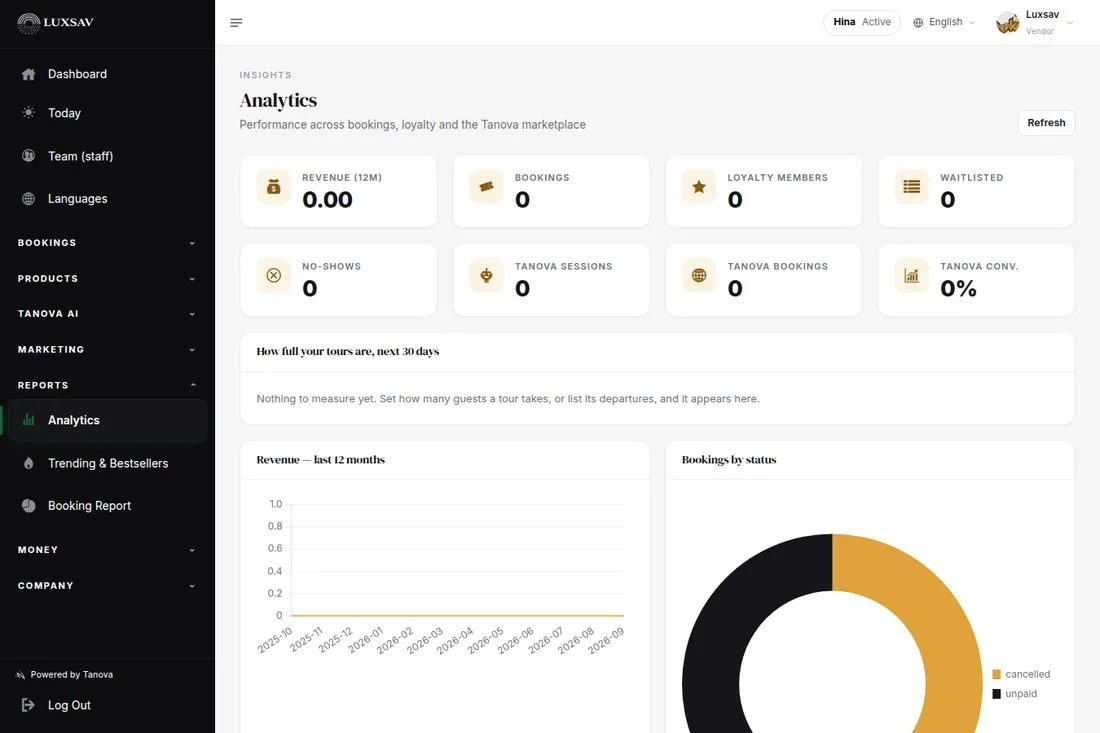The width and height of the screenshot is (1100, 733).
Task: Toggle the unpaid legend entry
Action: coord(1014,694)
